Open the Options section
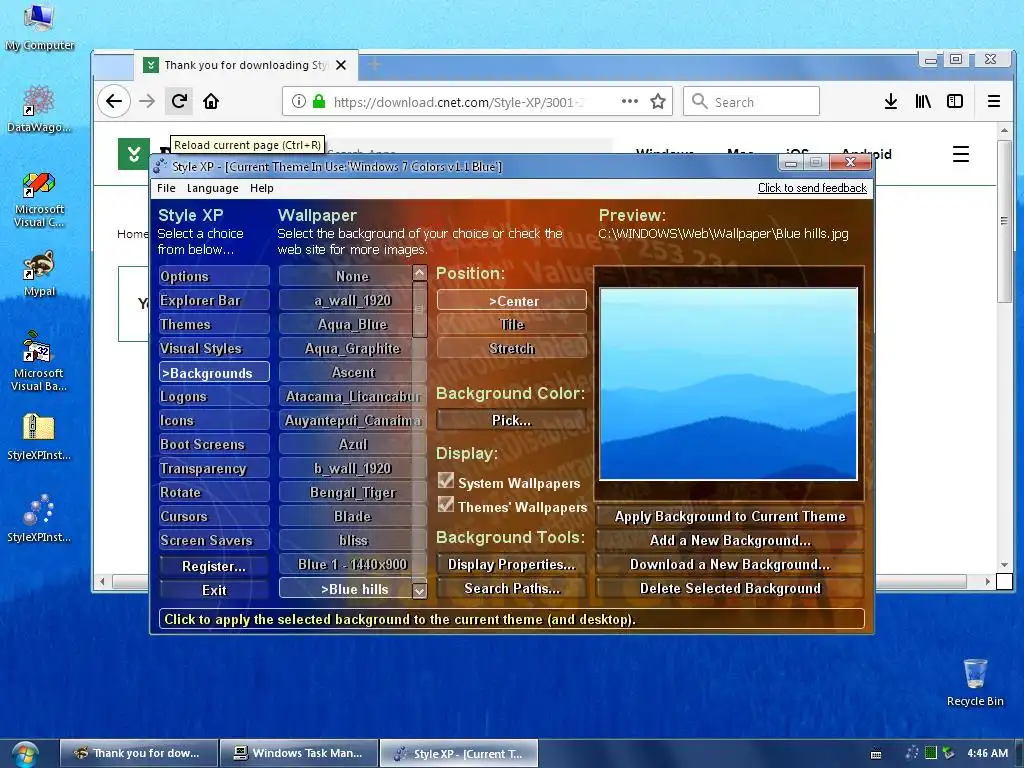The image size is (1024, 768). [x=214, y=276]
